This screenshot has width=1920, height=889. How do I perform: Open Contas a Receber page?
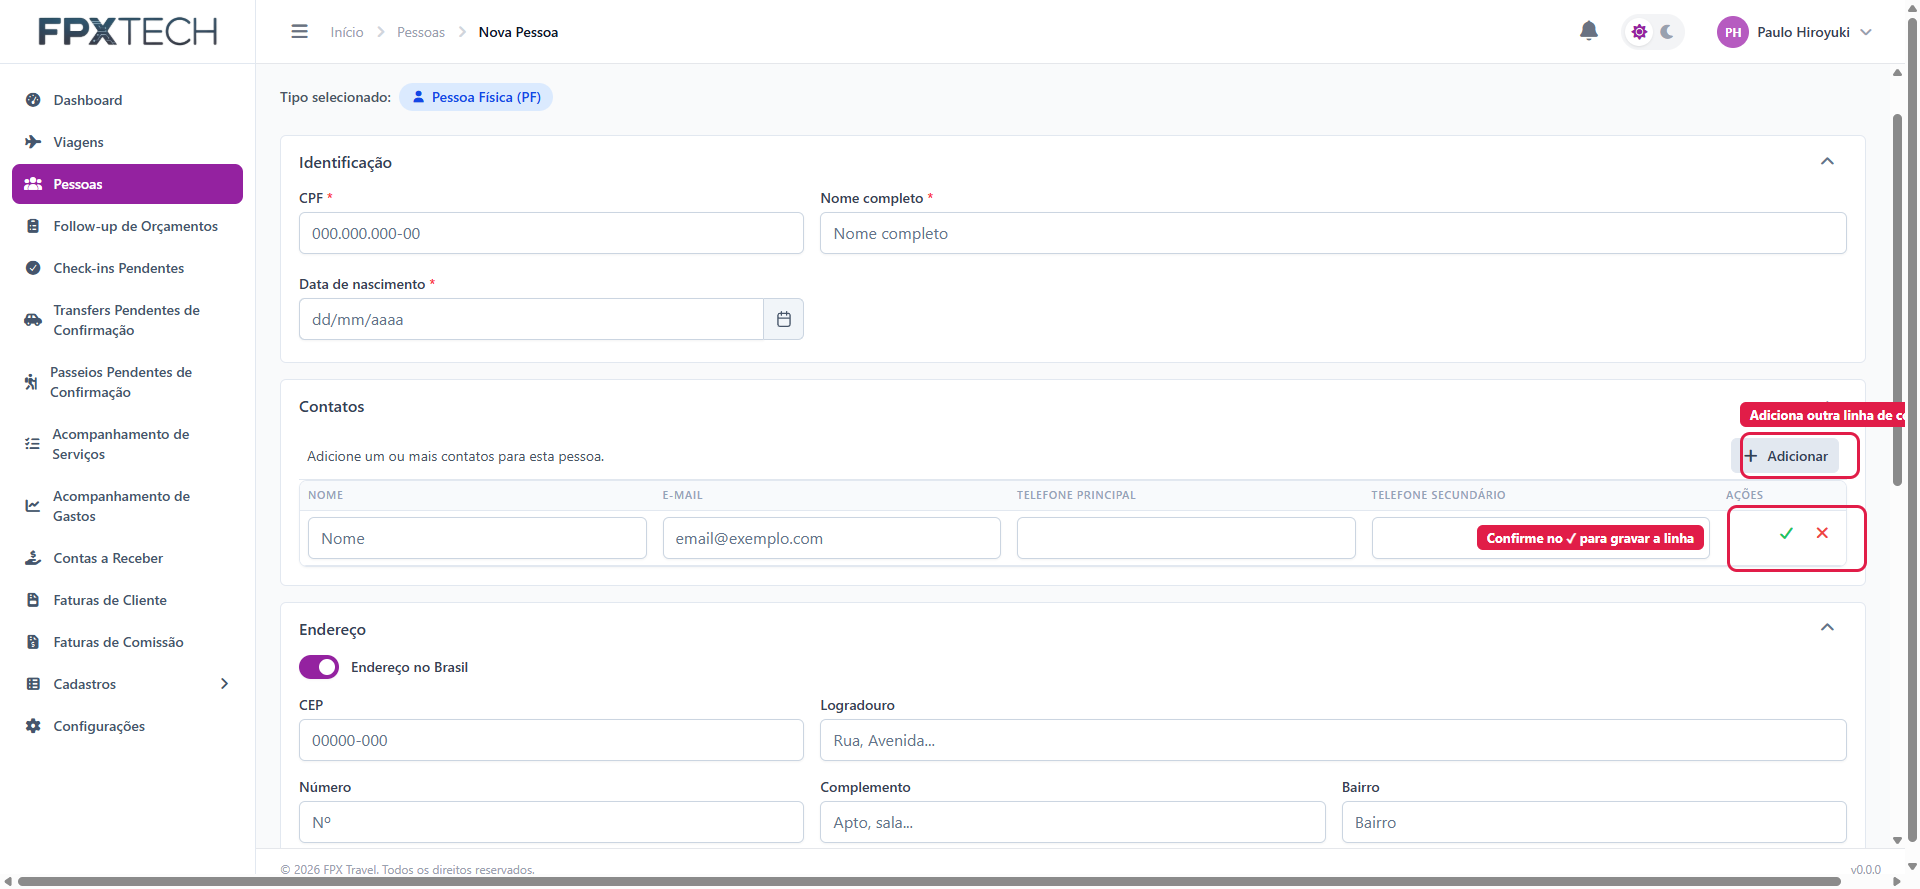[127, 558]
